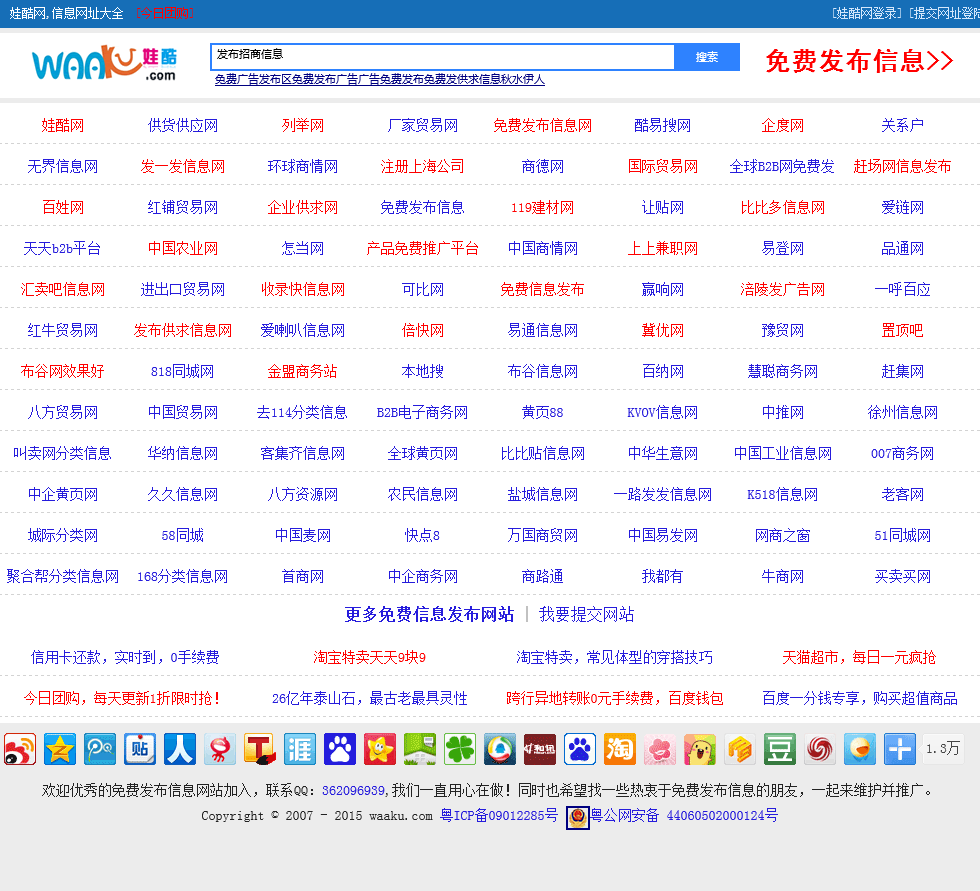This screenshot has width=980, height=891.
Task: Click the dark blue Baidu paw icon
Action: (340, 749)
